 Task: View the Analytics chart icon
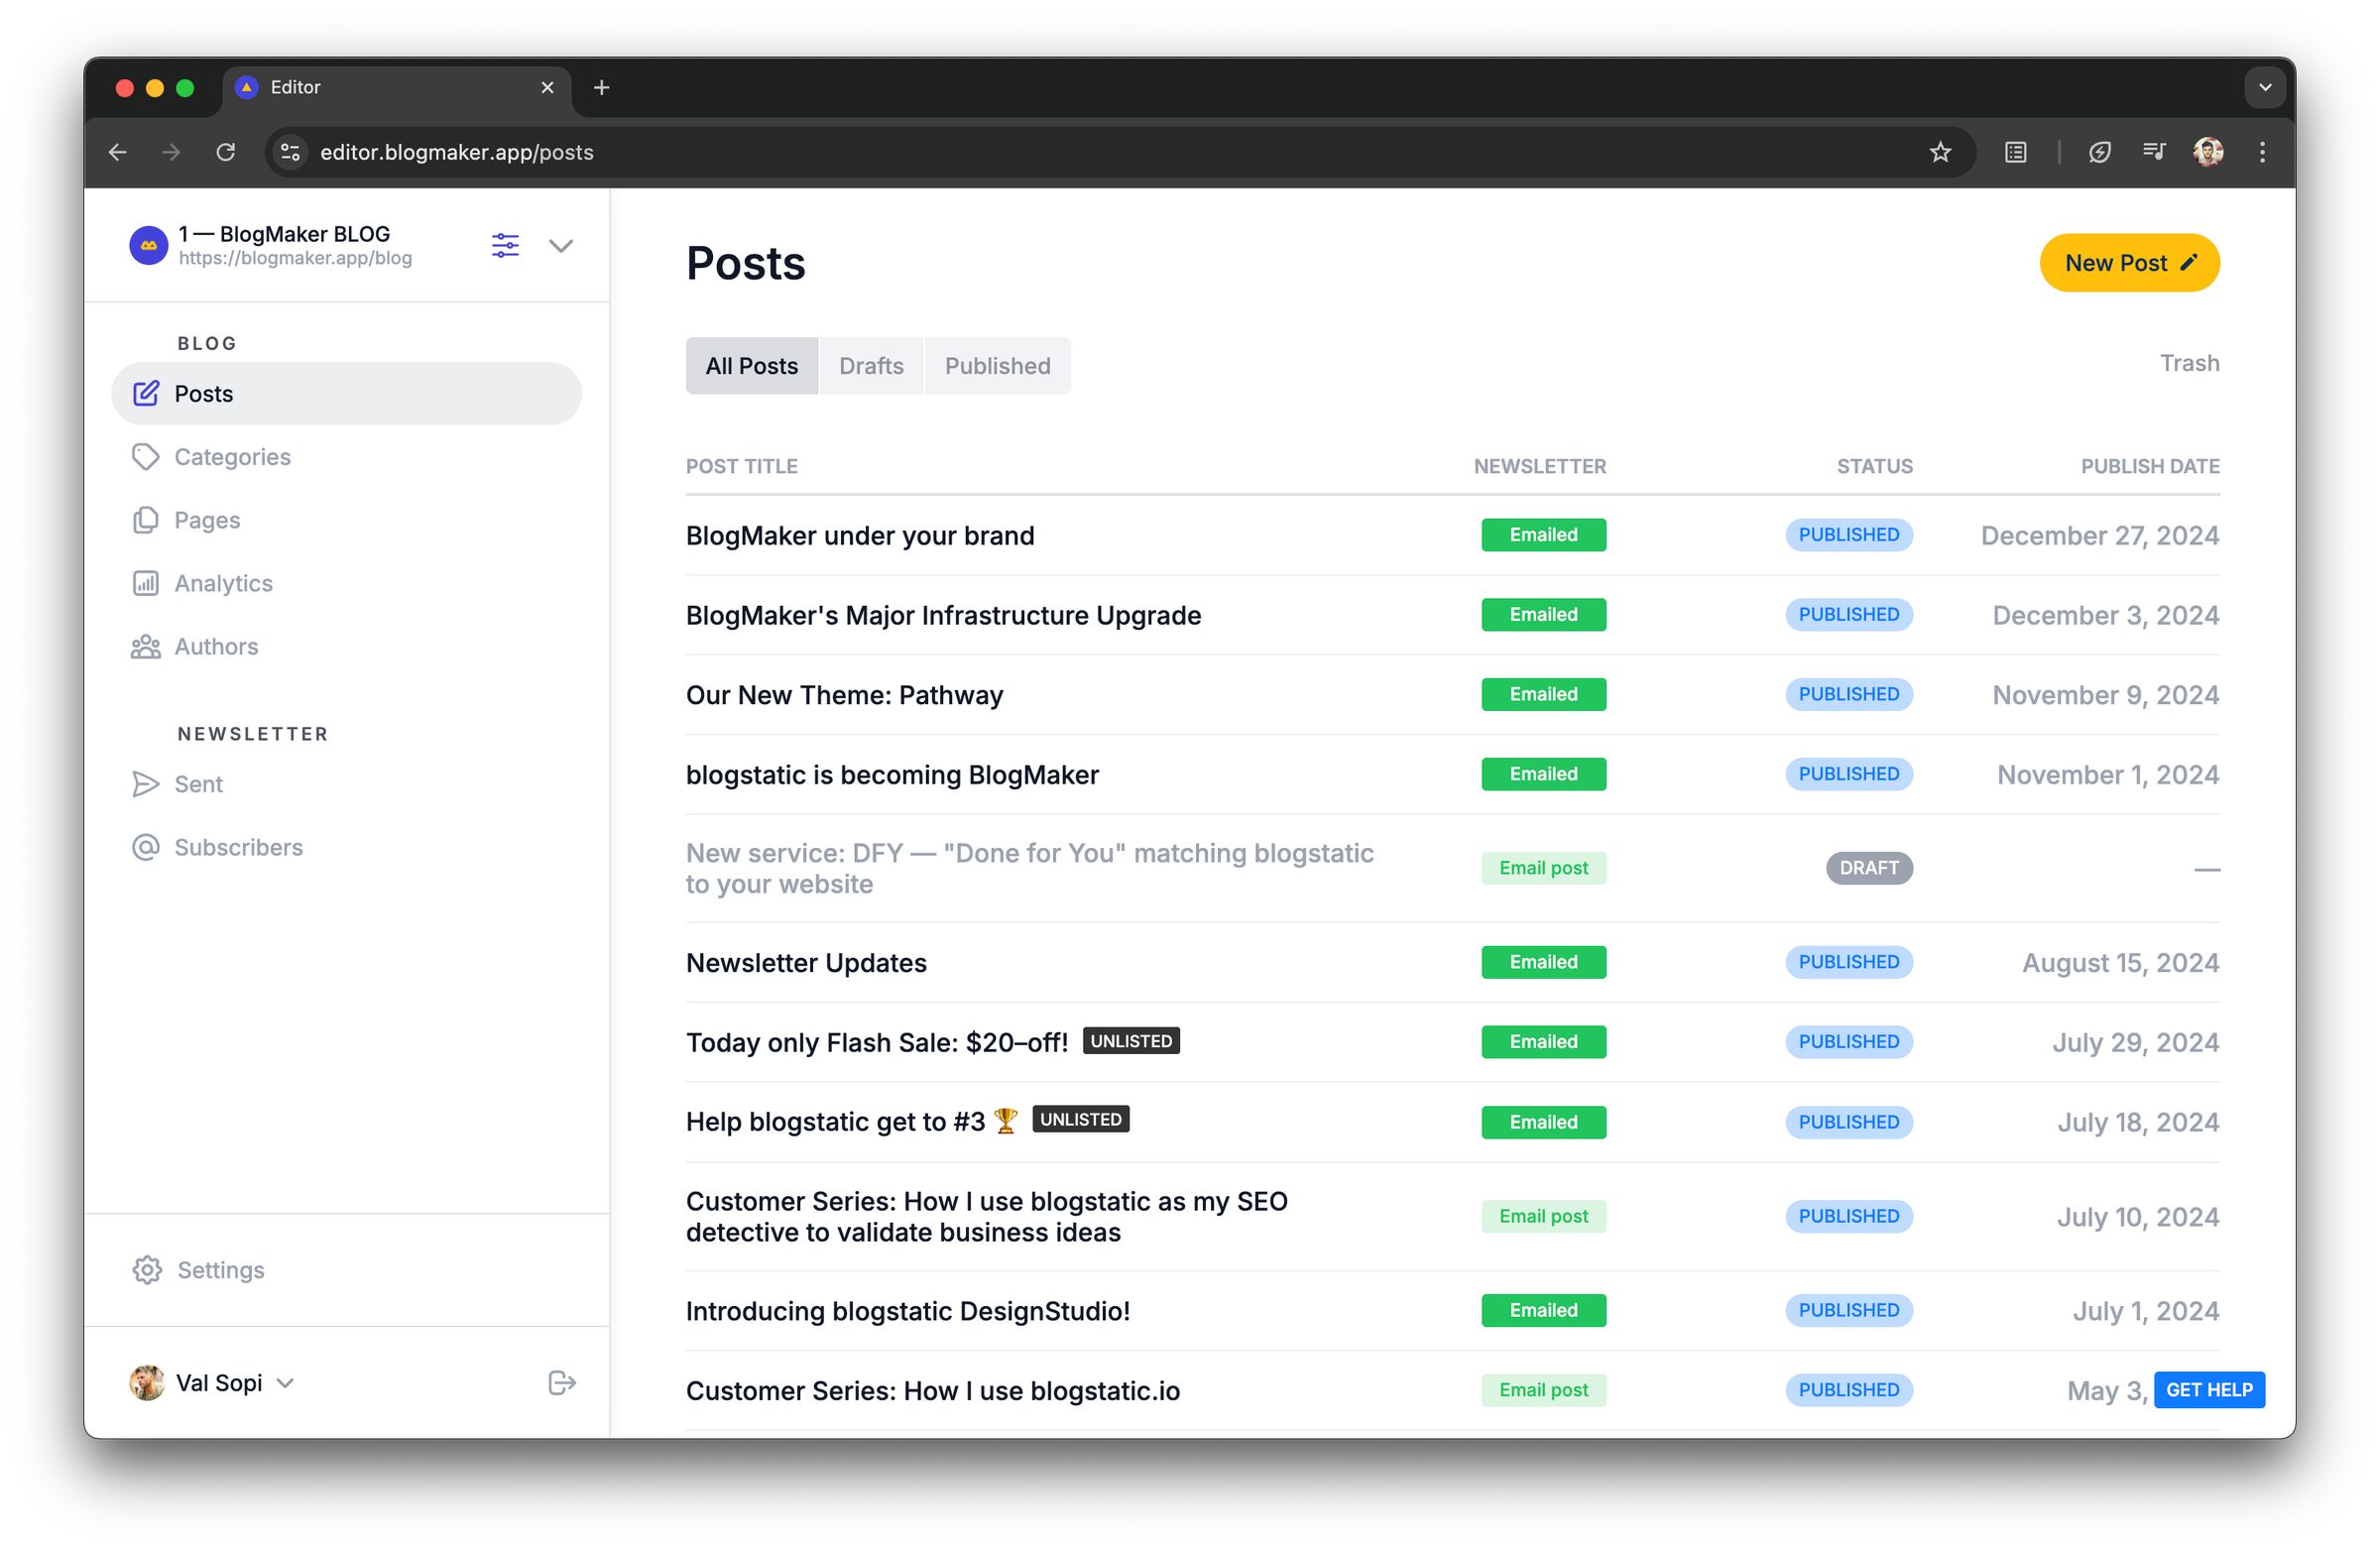point(146,583)
